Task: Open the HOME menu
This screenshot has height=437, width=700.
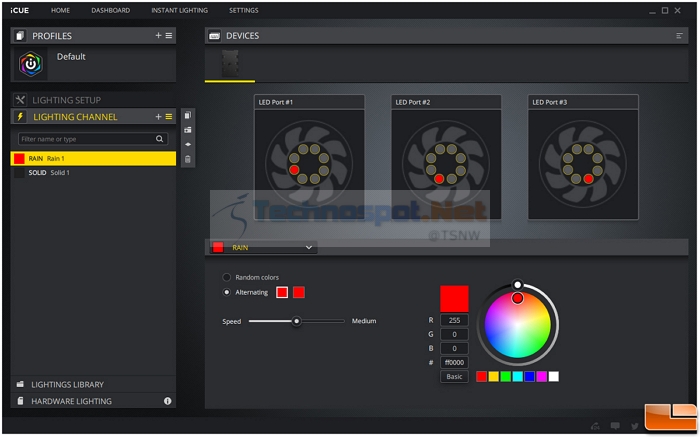Action: (x=60, y=10)
